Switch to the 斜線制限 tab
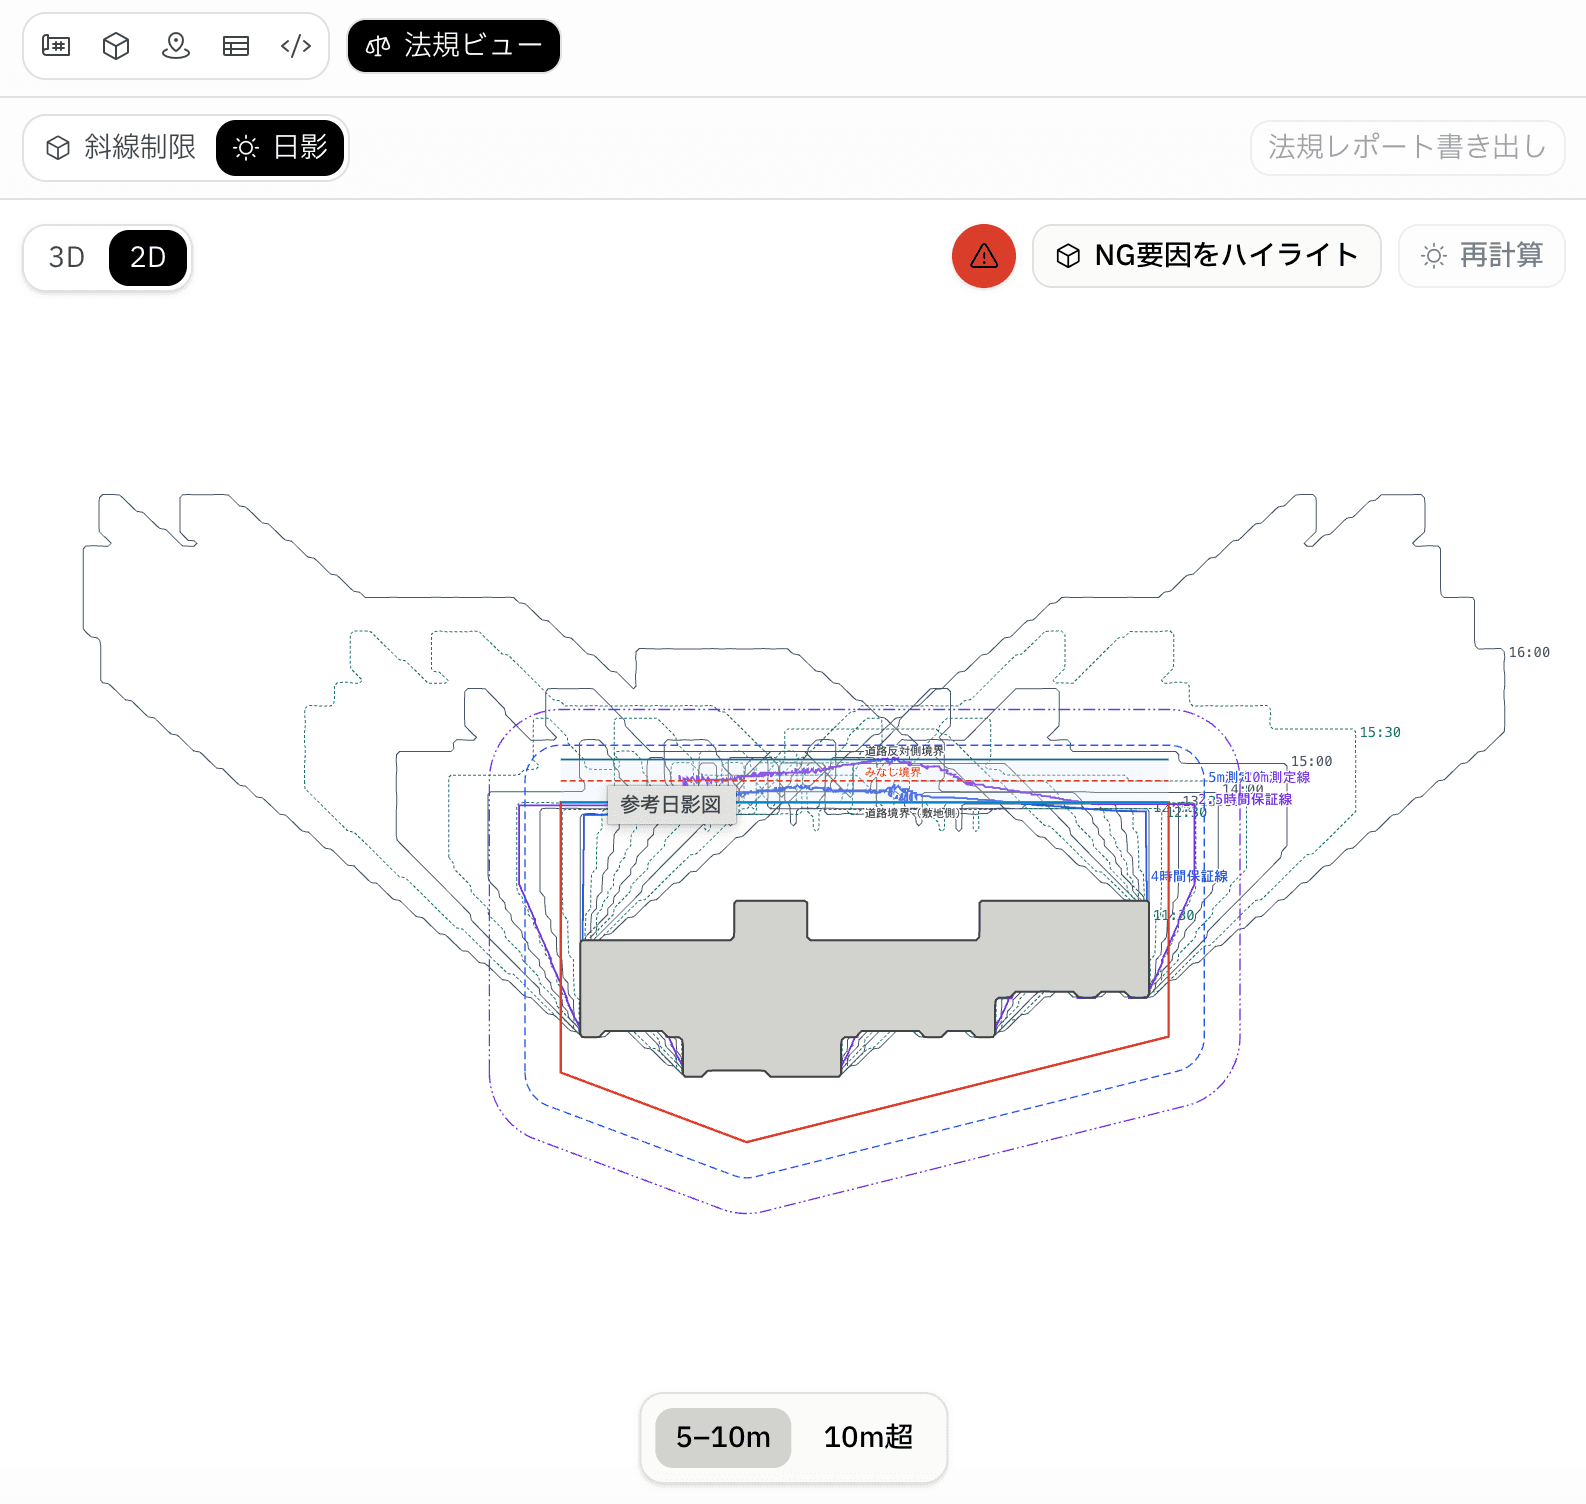 click(121, 148)
